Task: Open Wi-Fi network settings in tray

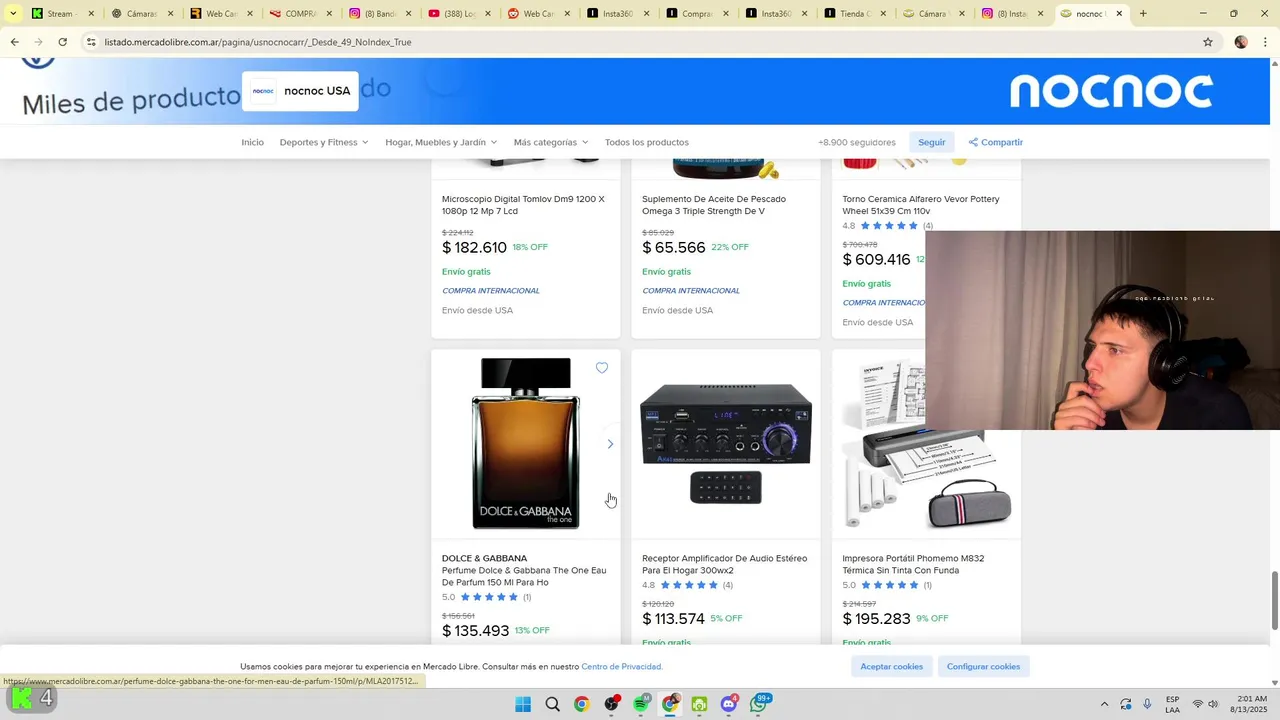Action: click(x=1197, y=704)
